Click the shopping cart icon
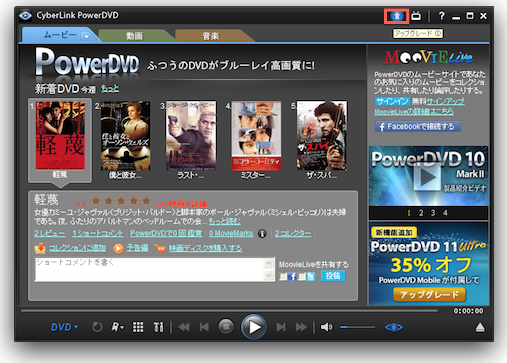This screenshot has height=363, width=507. click(160, 248)
